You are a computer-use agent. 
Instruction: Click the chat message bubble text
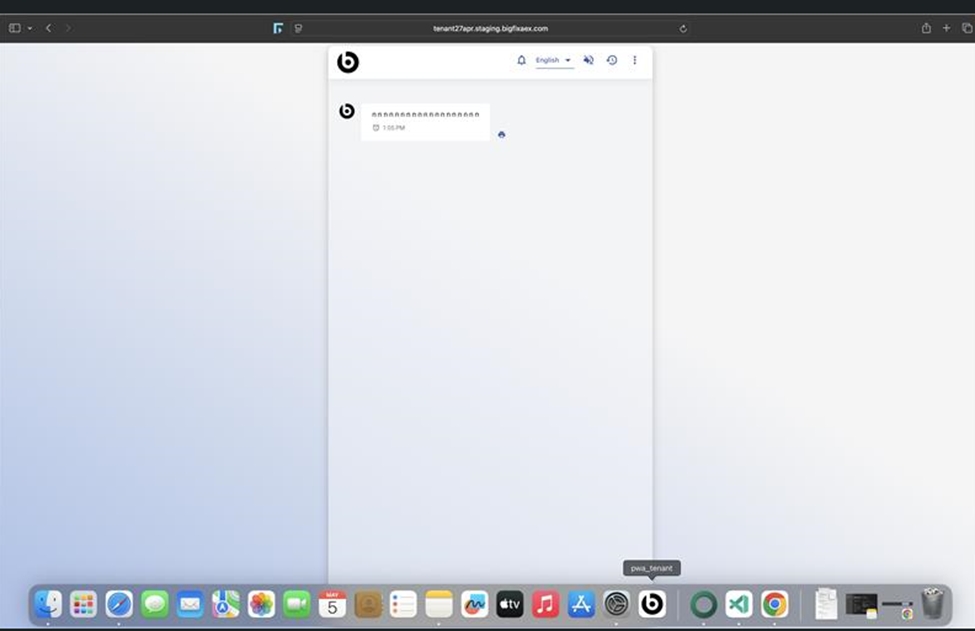[x=425, y=114]
